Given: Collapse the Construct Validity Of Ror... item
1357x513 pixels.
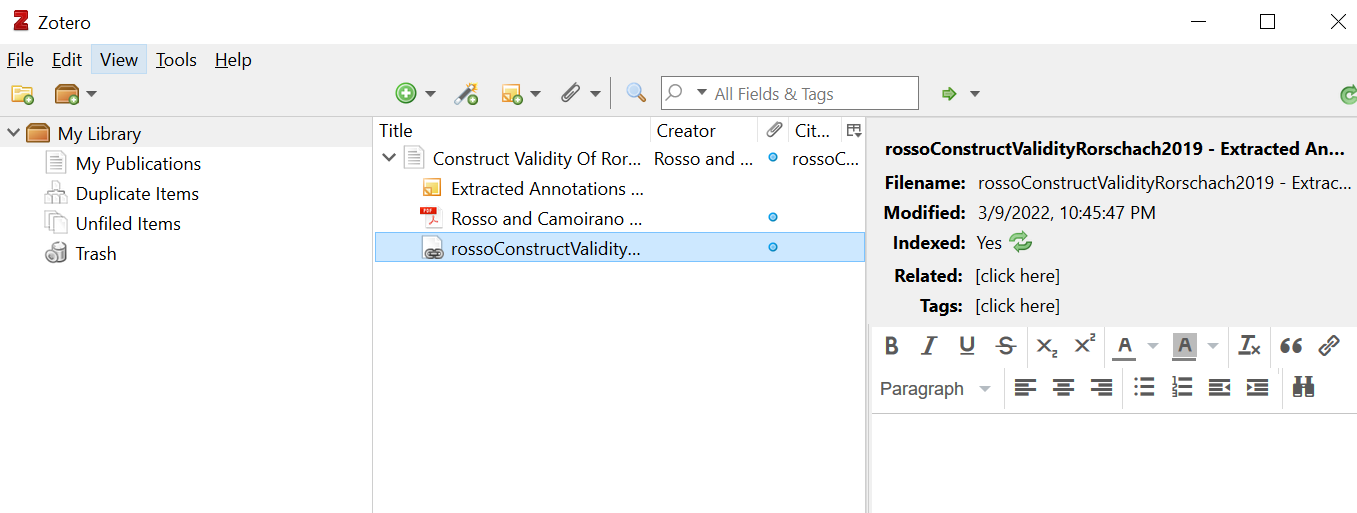Looking at the screenshot, I should click(389, 158).
